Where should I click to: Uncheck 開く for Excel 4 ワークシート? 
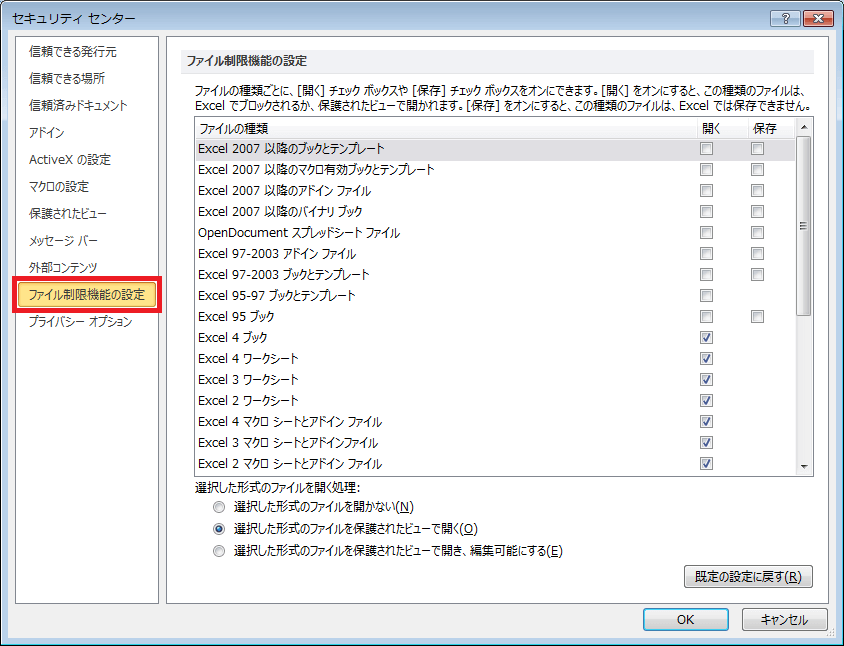pos(706,359)
